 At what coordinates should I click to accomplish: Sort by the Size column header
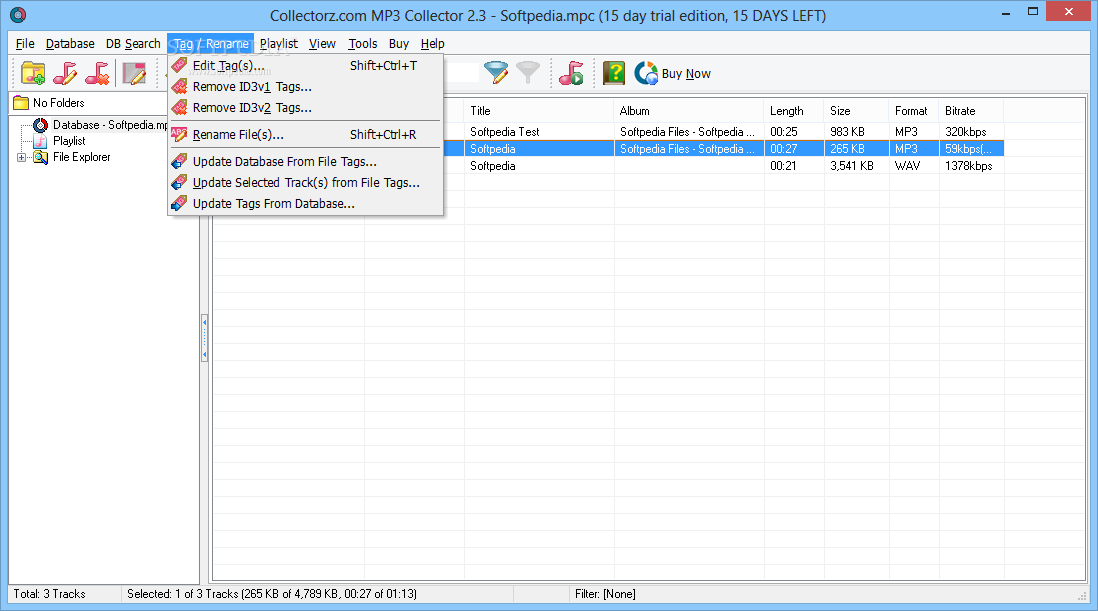point(856,111)
